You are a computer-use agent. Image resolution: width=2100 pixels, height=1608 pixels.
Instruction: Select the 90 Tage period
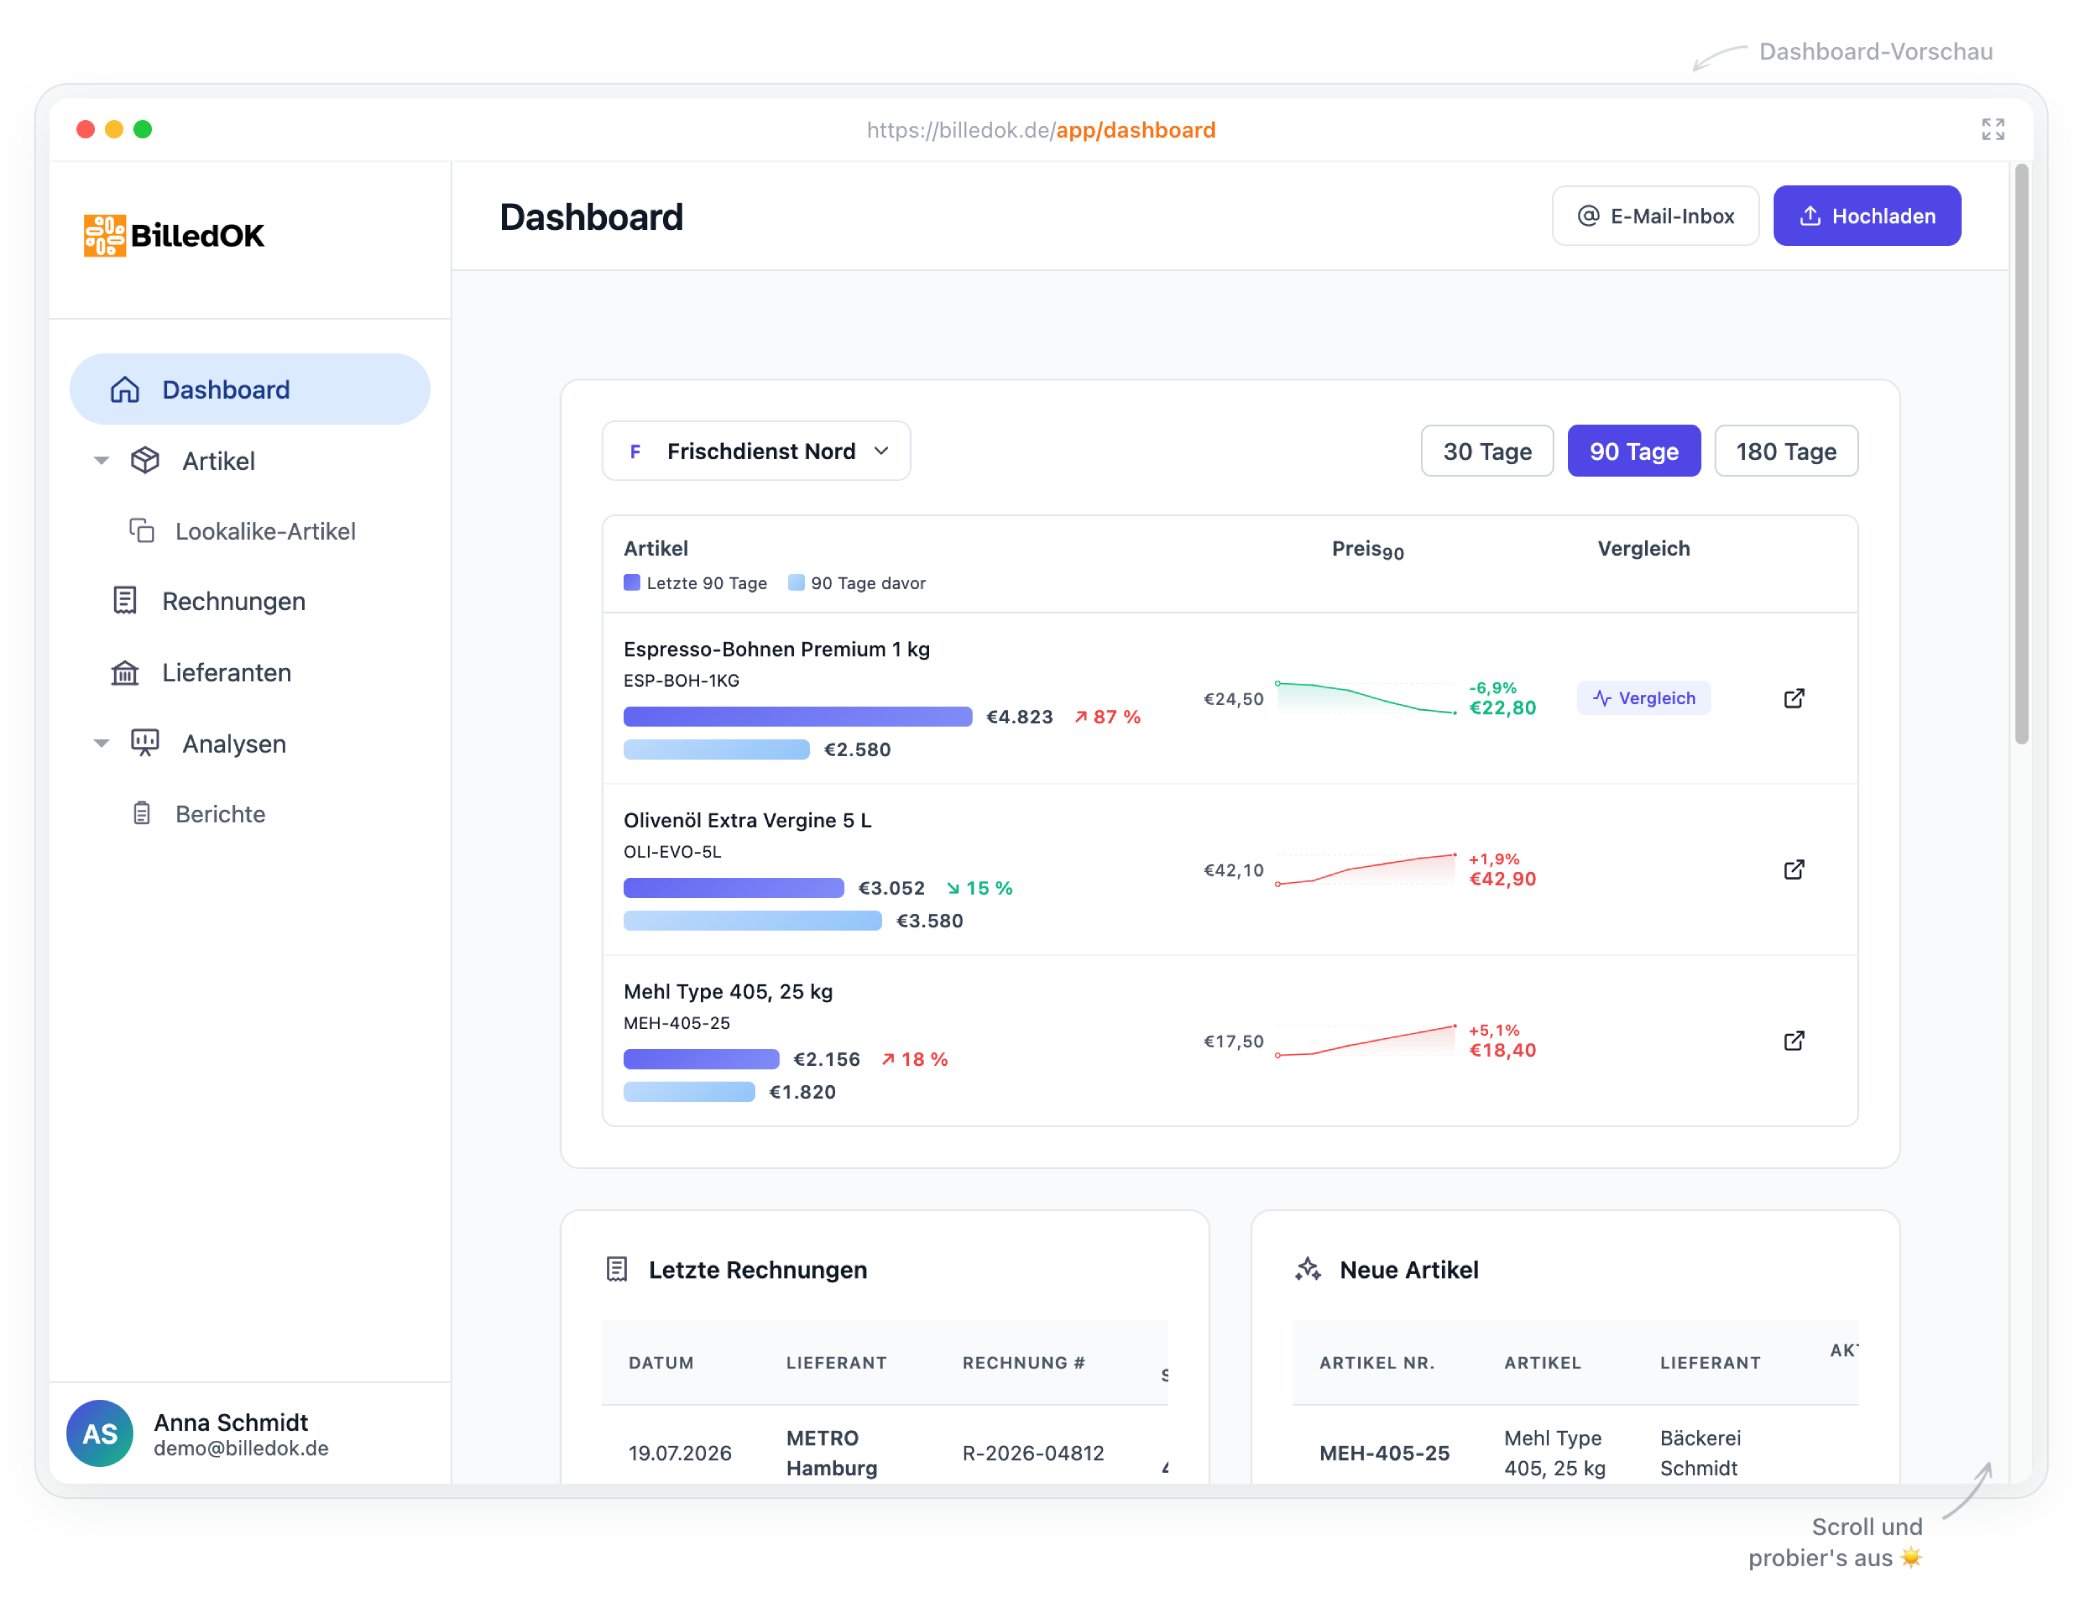[1633, 451]
